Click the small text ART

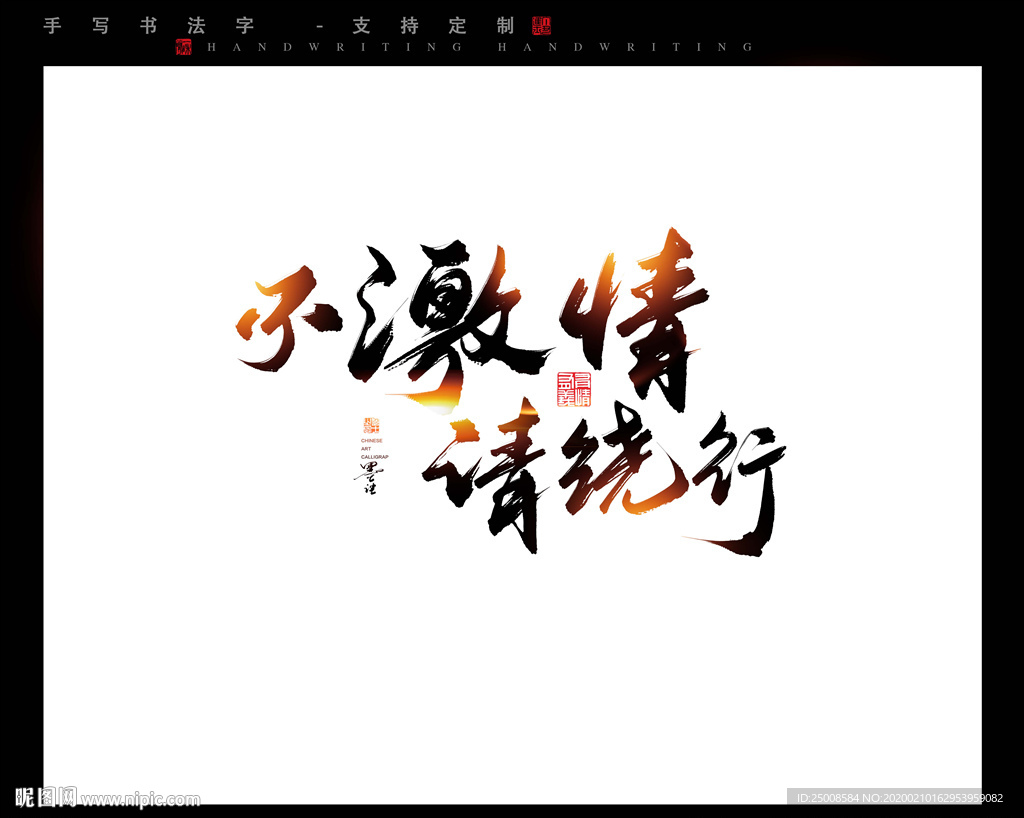[366, 449]
